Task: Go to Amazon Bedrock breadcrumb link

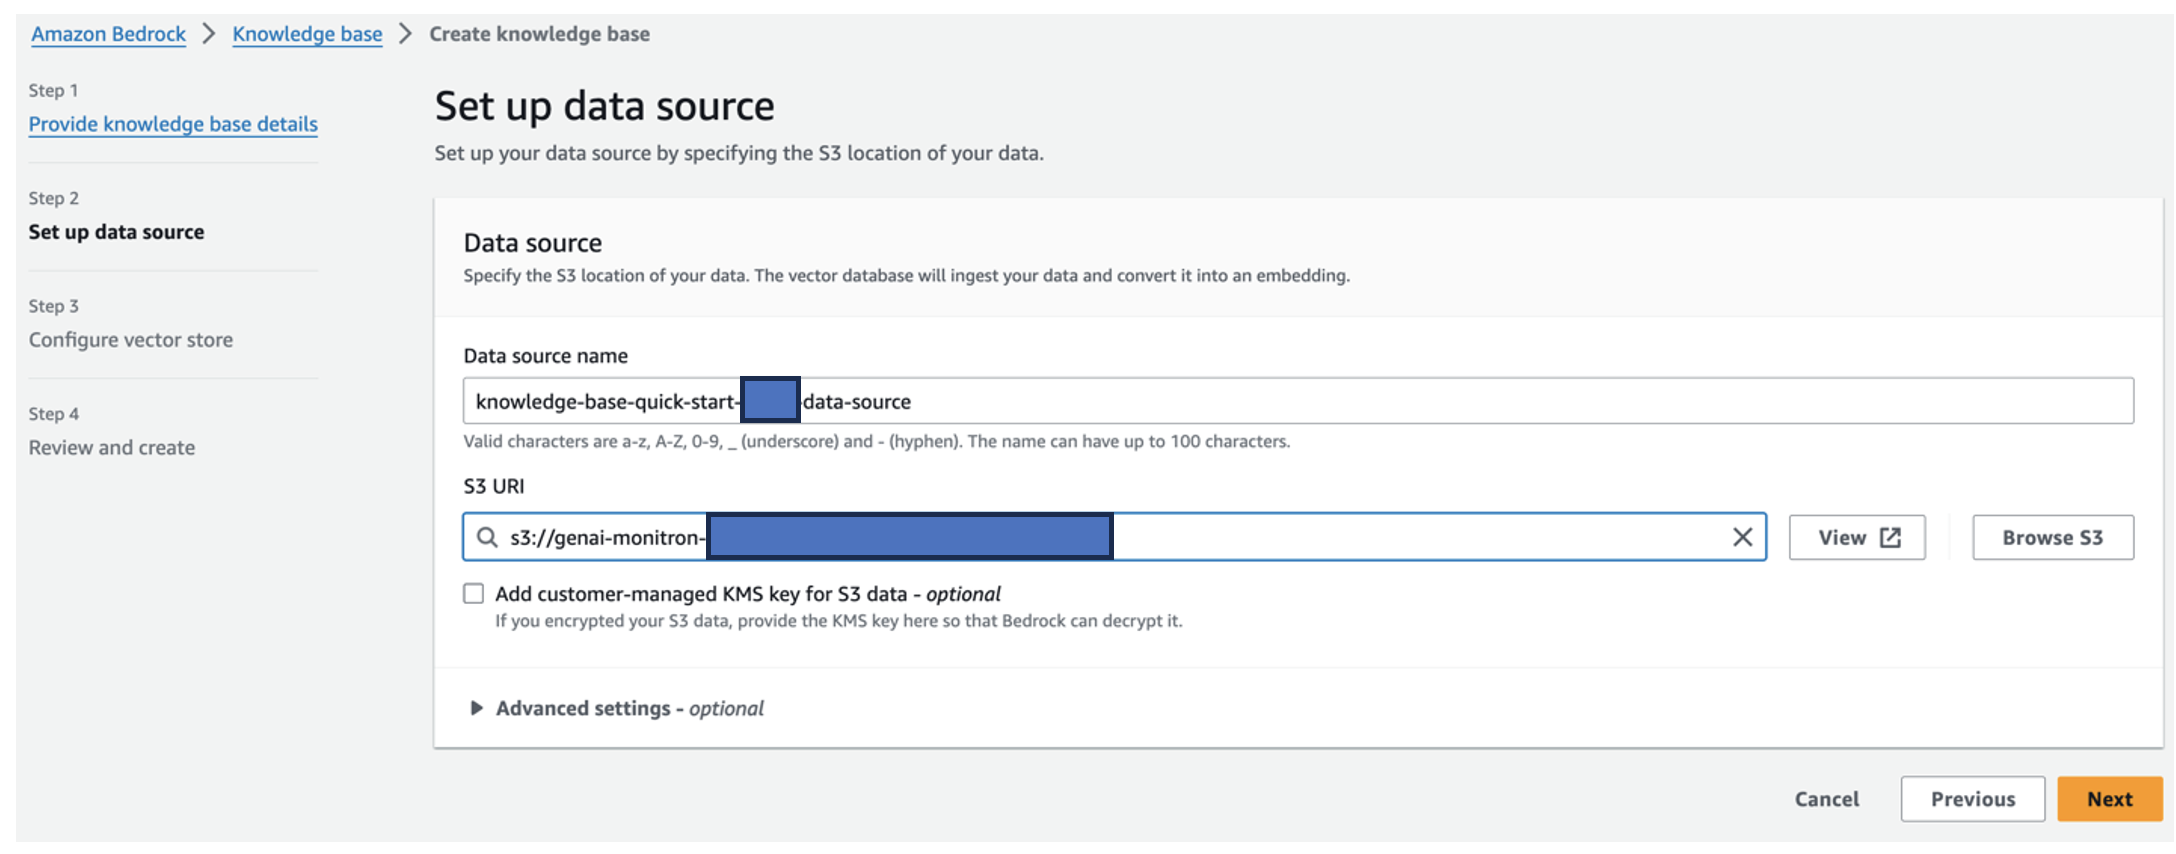Action: [x=108, y=34]
